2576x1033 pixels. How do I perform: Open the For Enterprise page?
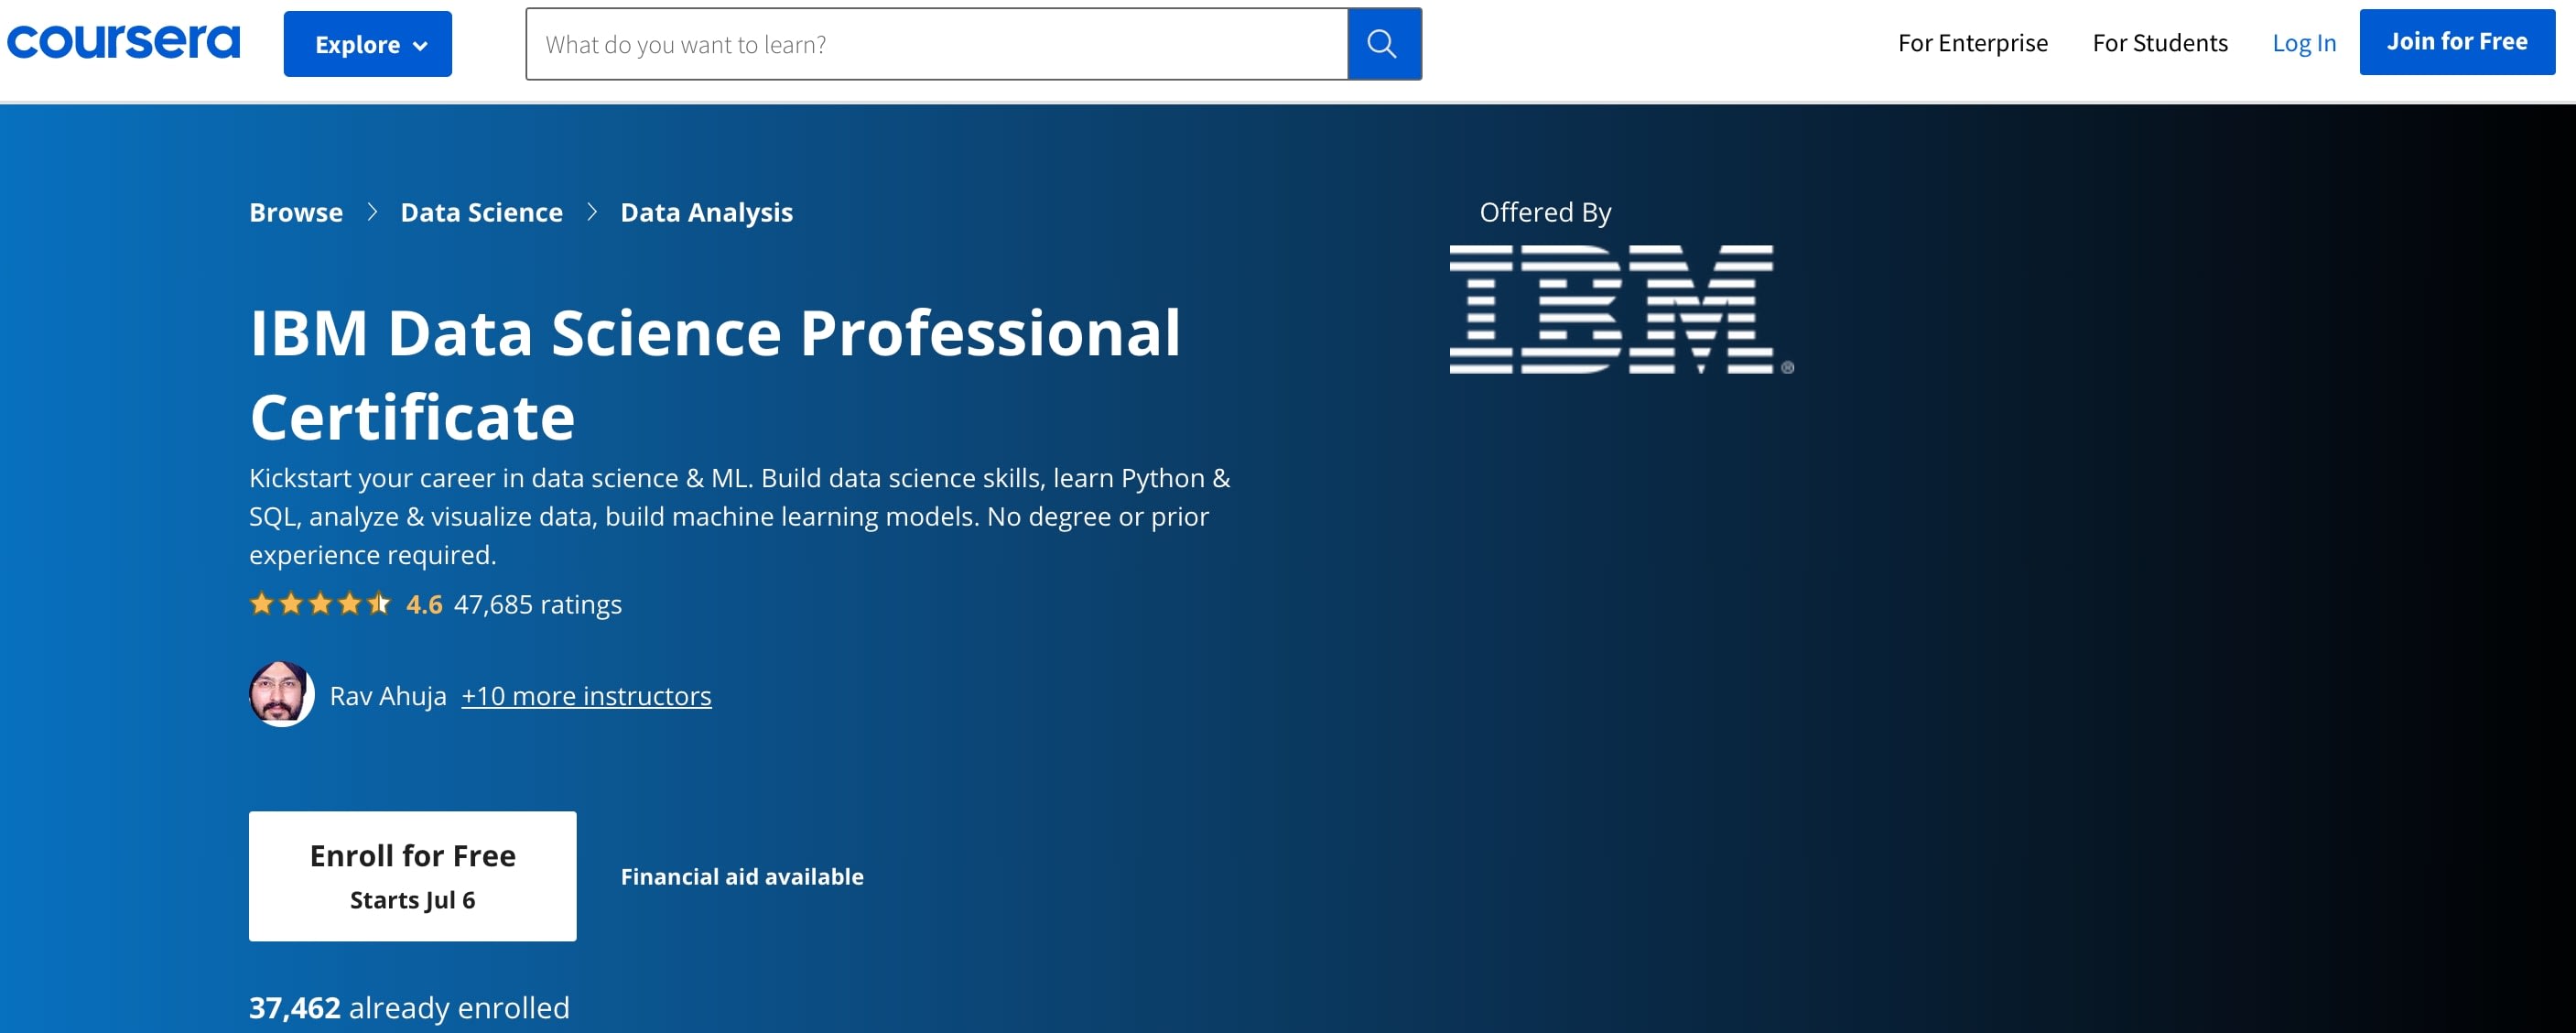point(1972,43)
